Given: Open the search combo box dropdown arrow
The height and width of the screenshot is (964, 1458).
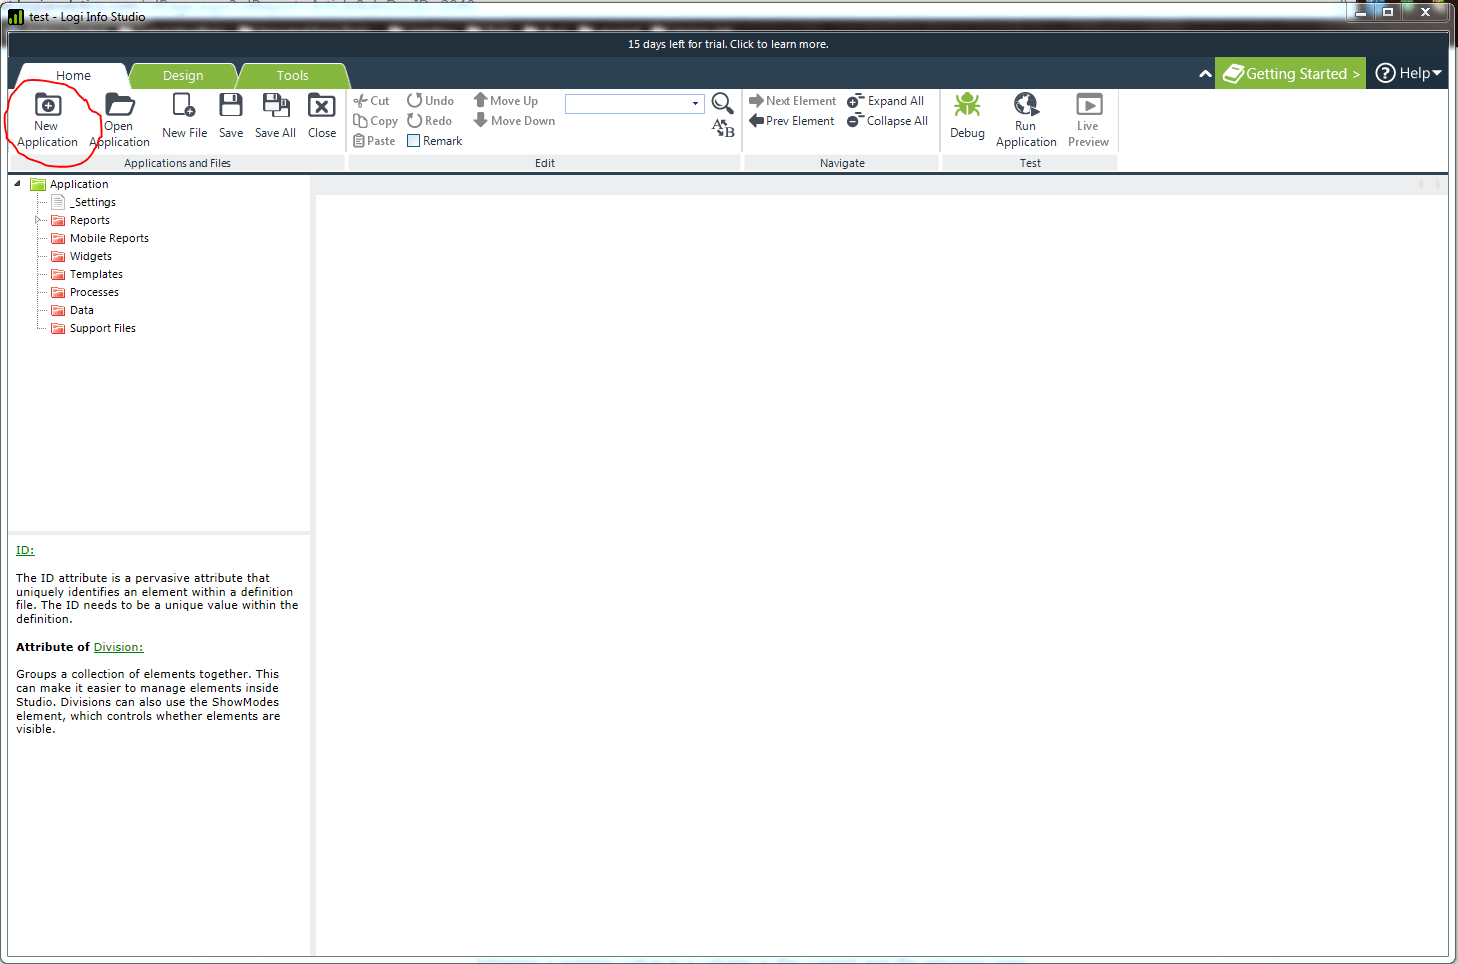Looking at the screenshot, I should [x=696, y=104].
